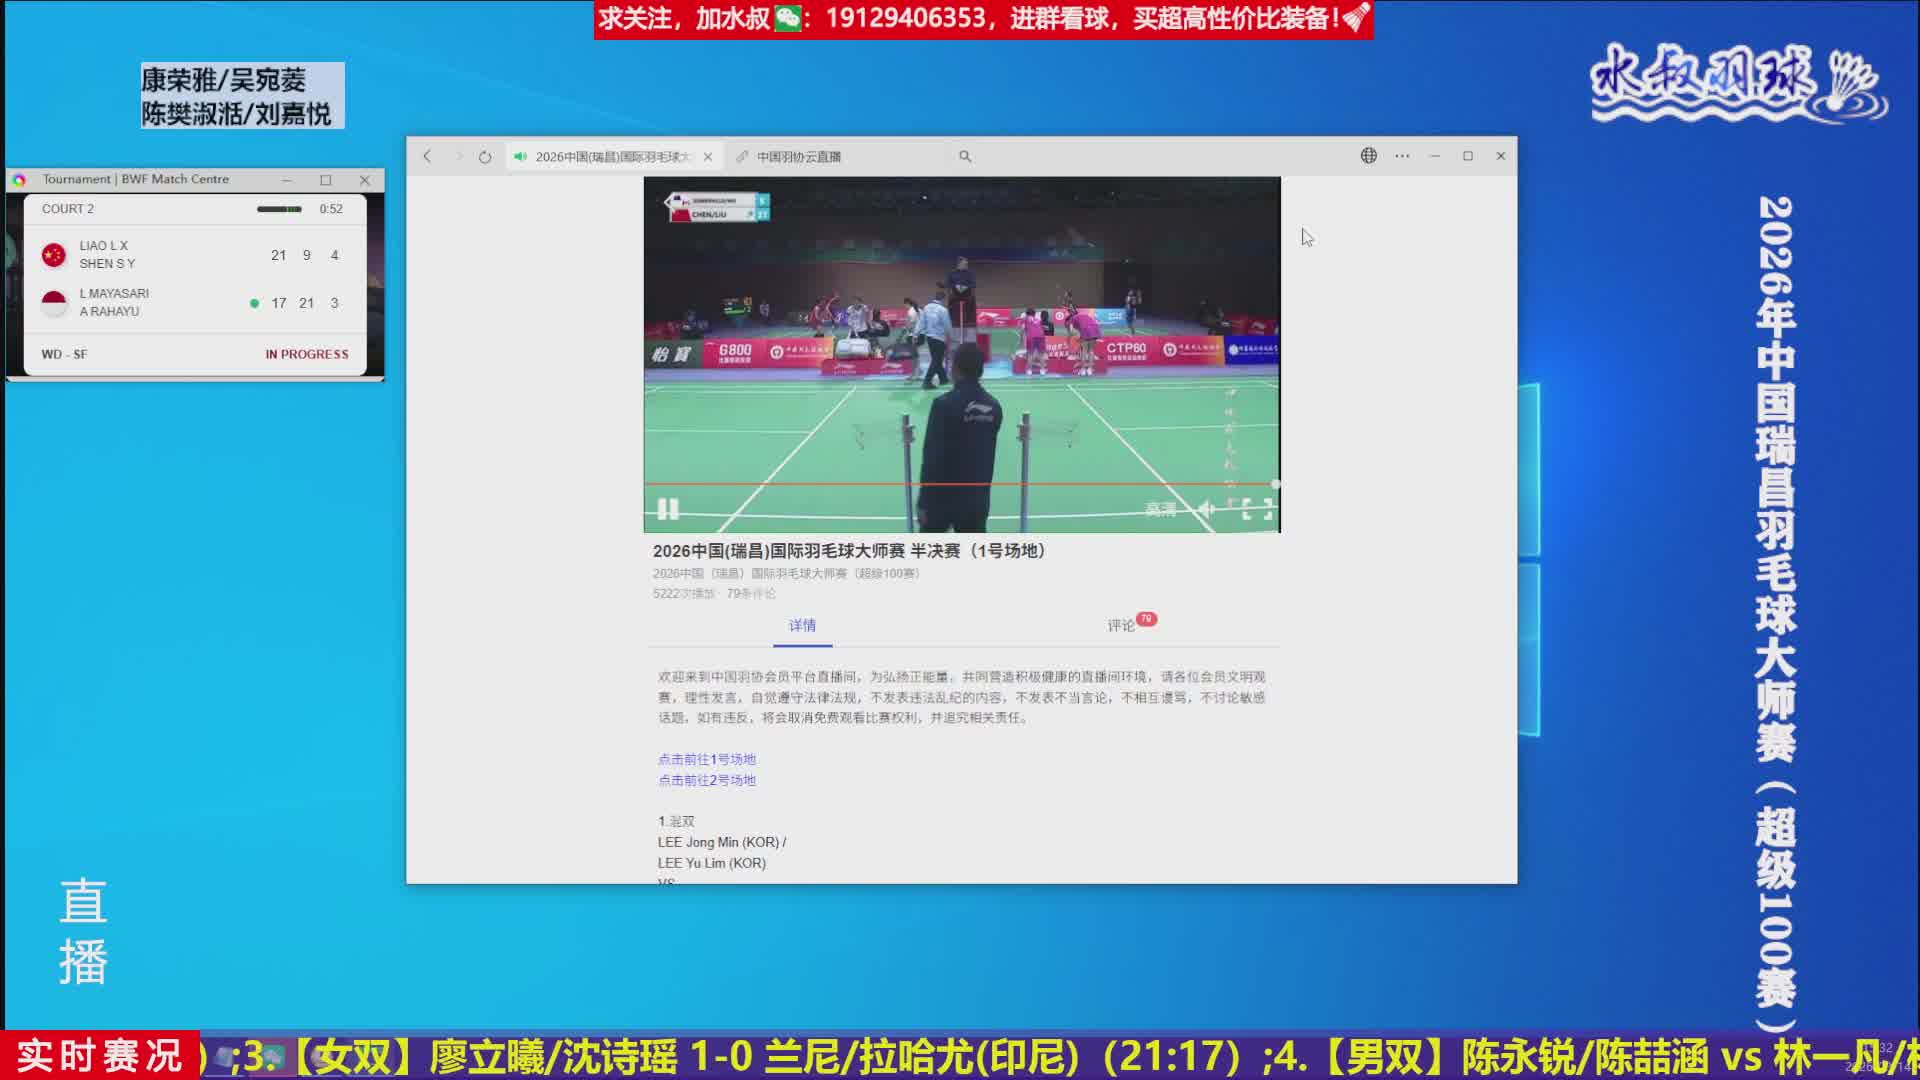Open the 高清 video quality selector
This screenshot has height=1080, width=1920.
point(1160,510)
